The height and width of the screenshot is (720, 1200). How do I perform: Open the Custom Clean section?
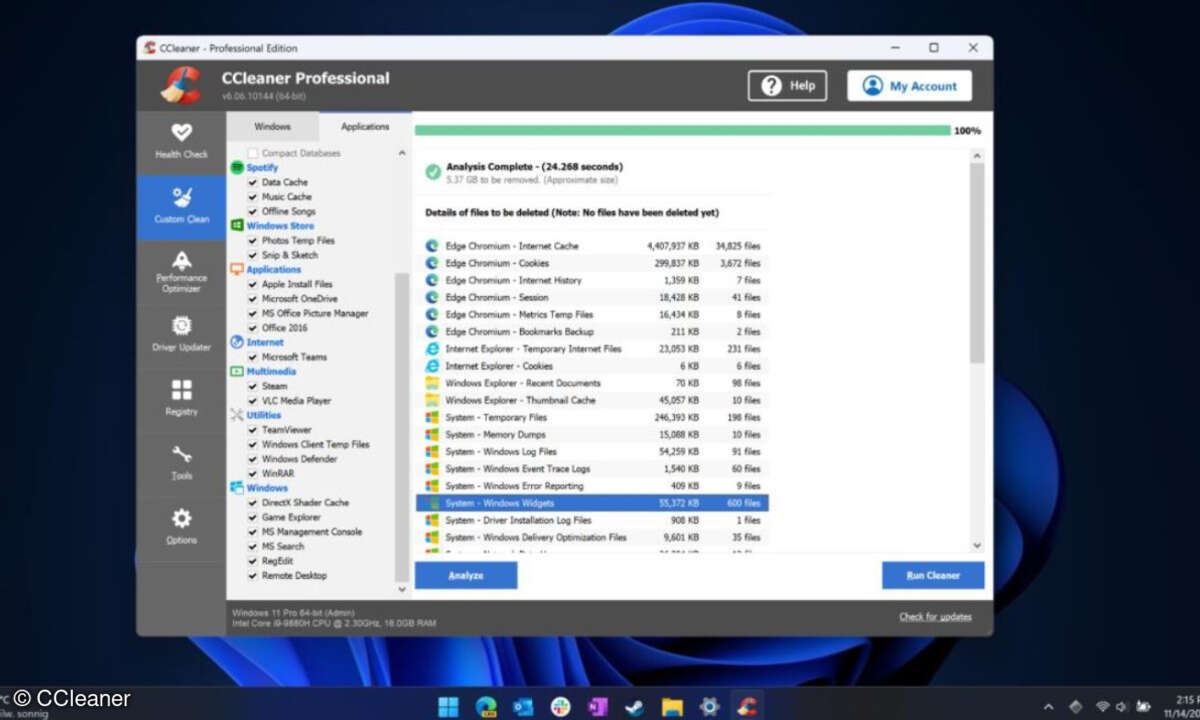coord(181,207)
